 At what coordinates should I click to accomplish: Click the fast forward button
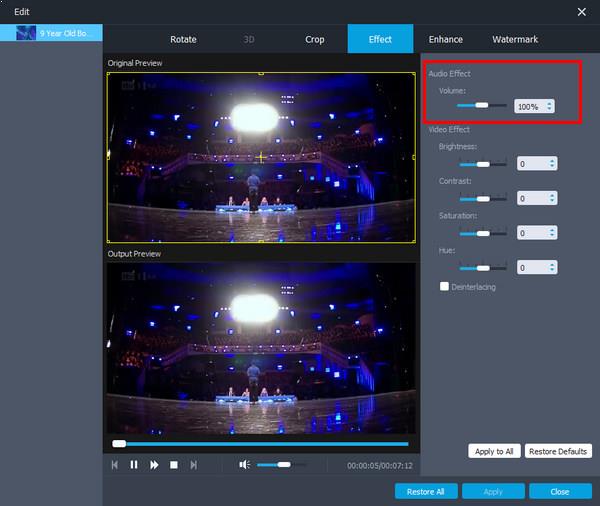click(x=154, y=465)
